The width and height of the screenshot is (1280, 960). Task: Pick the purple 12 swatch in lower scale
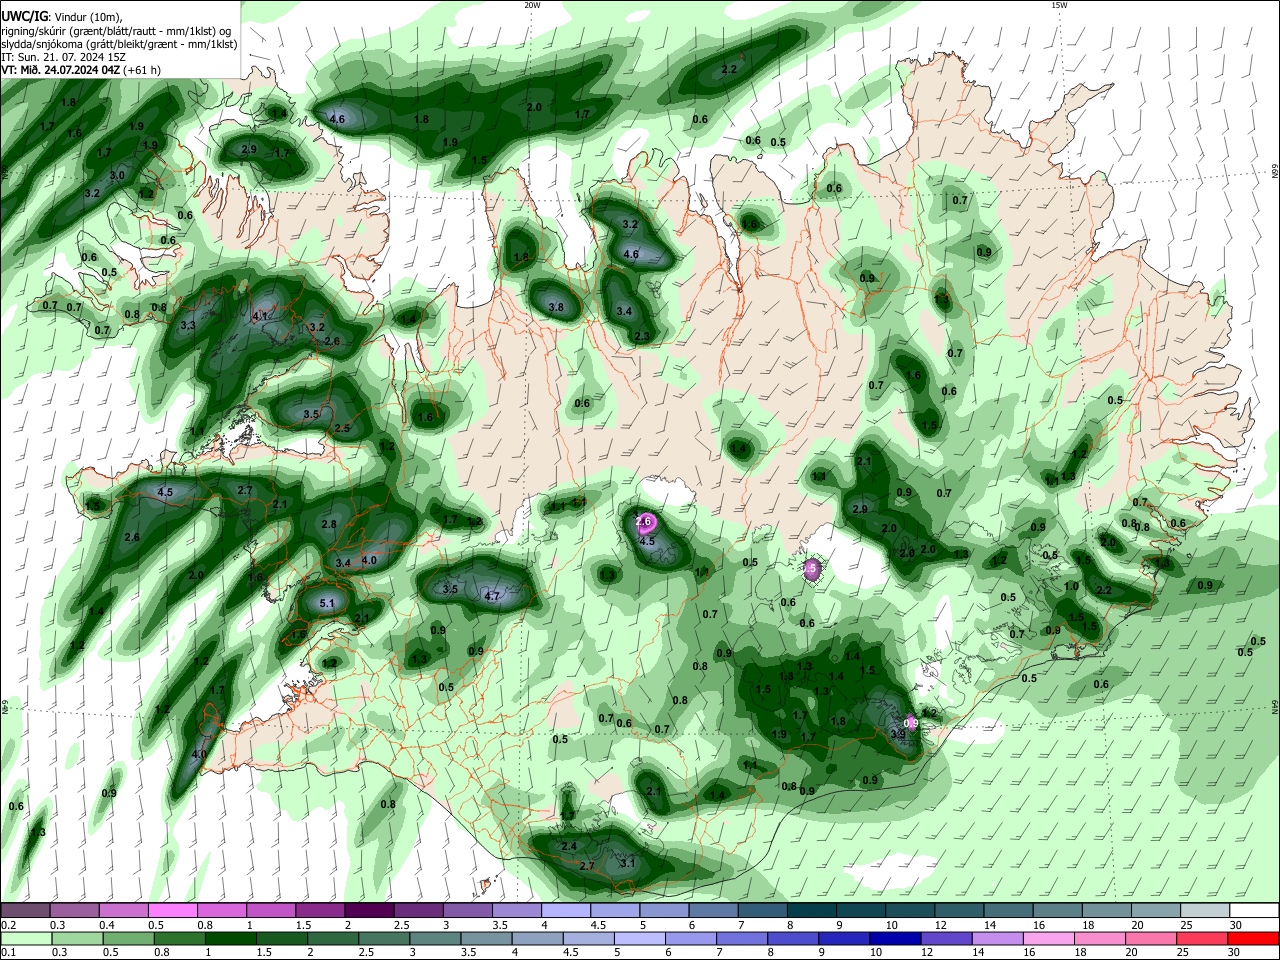946,938
